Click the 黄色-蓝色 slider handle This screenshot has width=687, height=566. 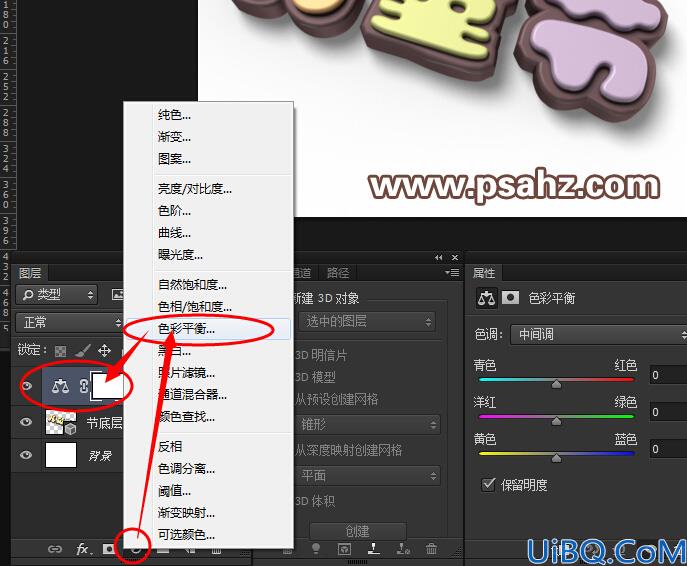click(556, 458)
